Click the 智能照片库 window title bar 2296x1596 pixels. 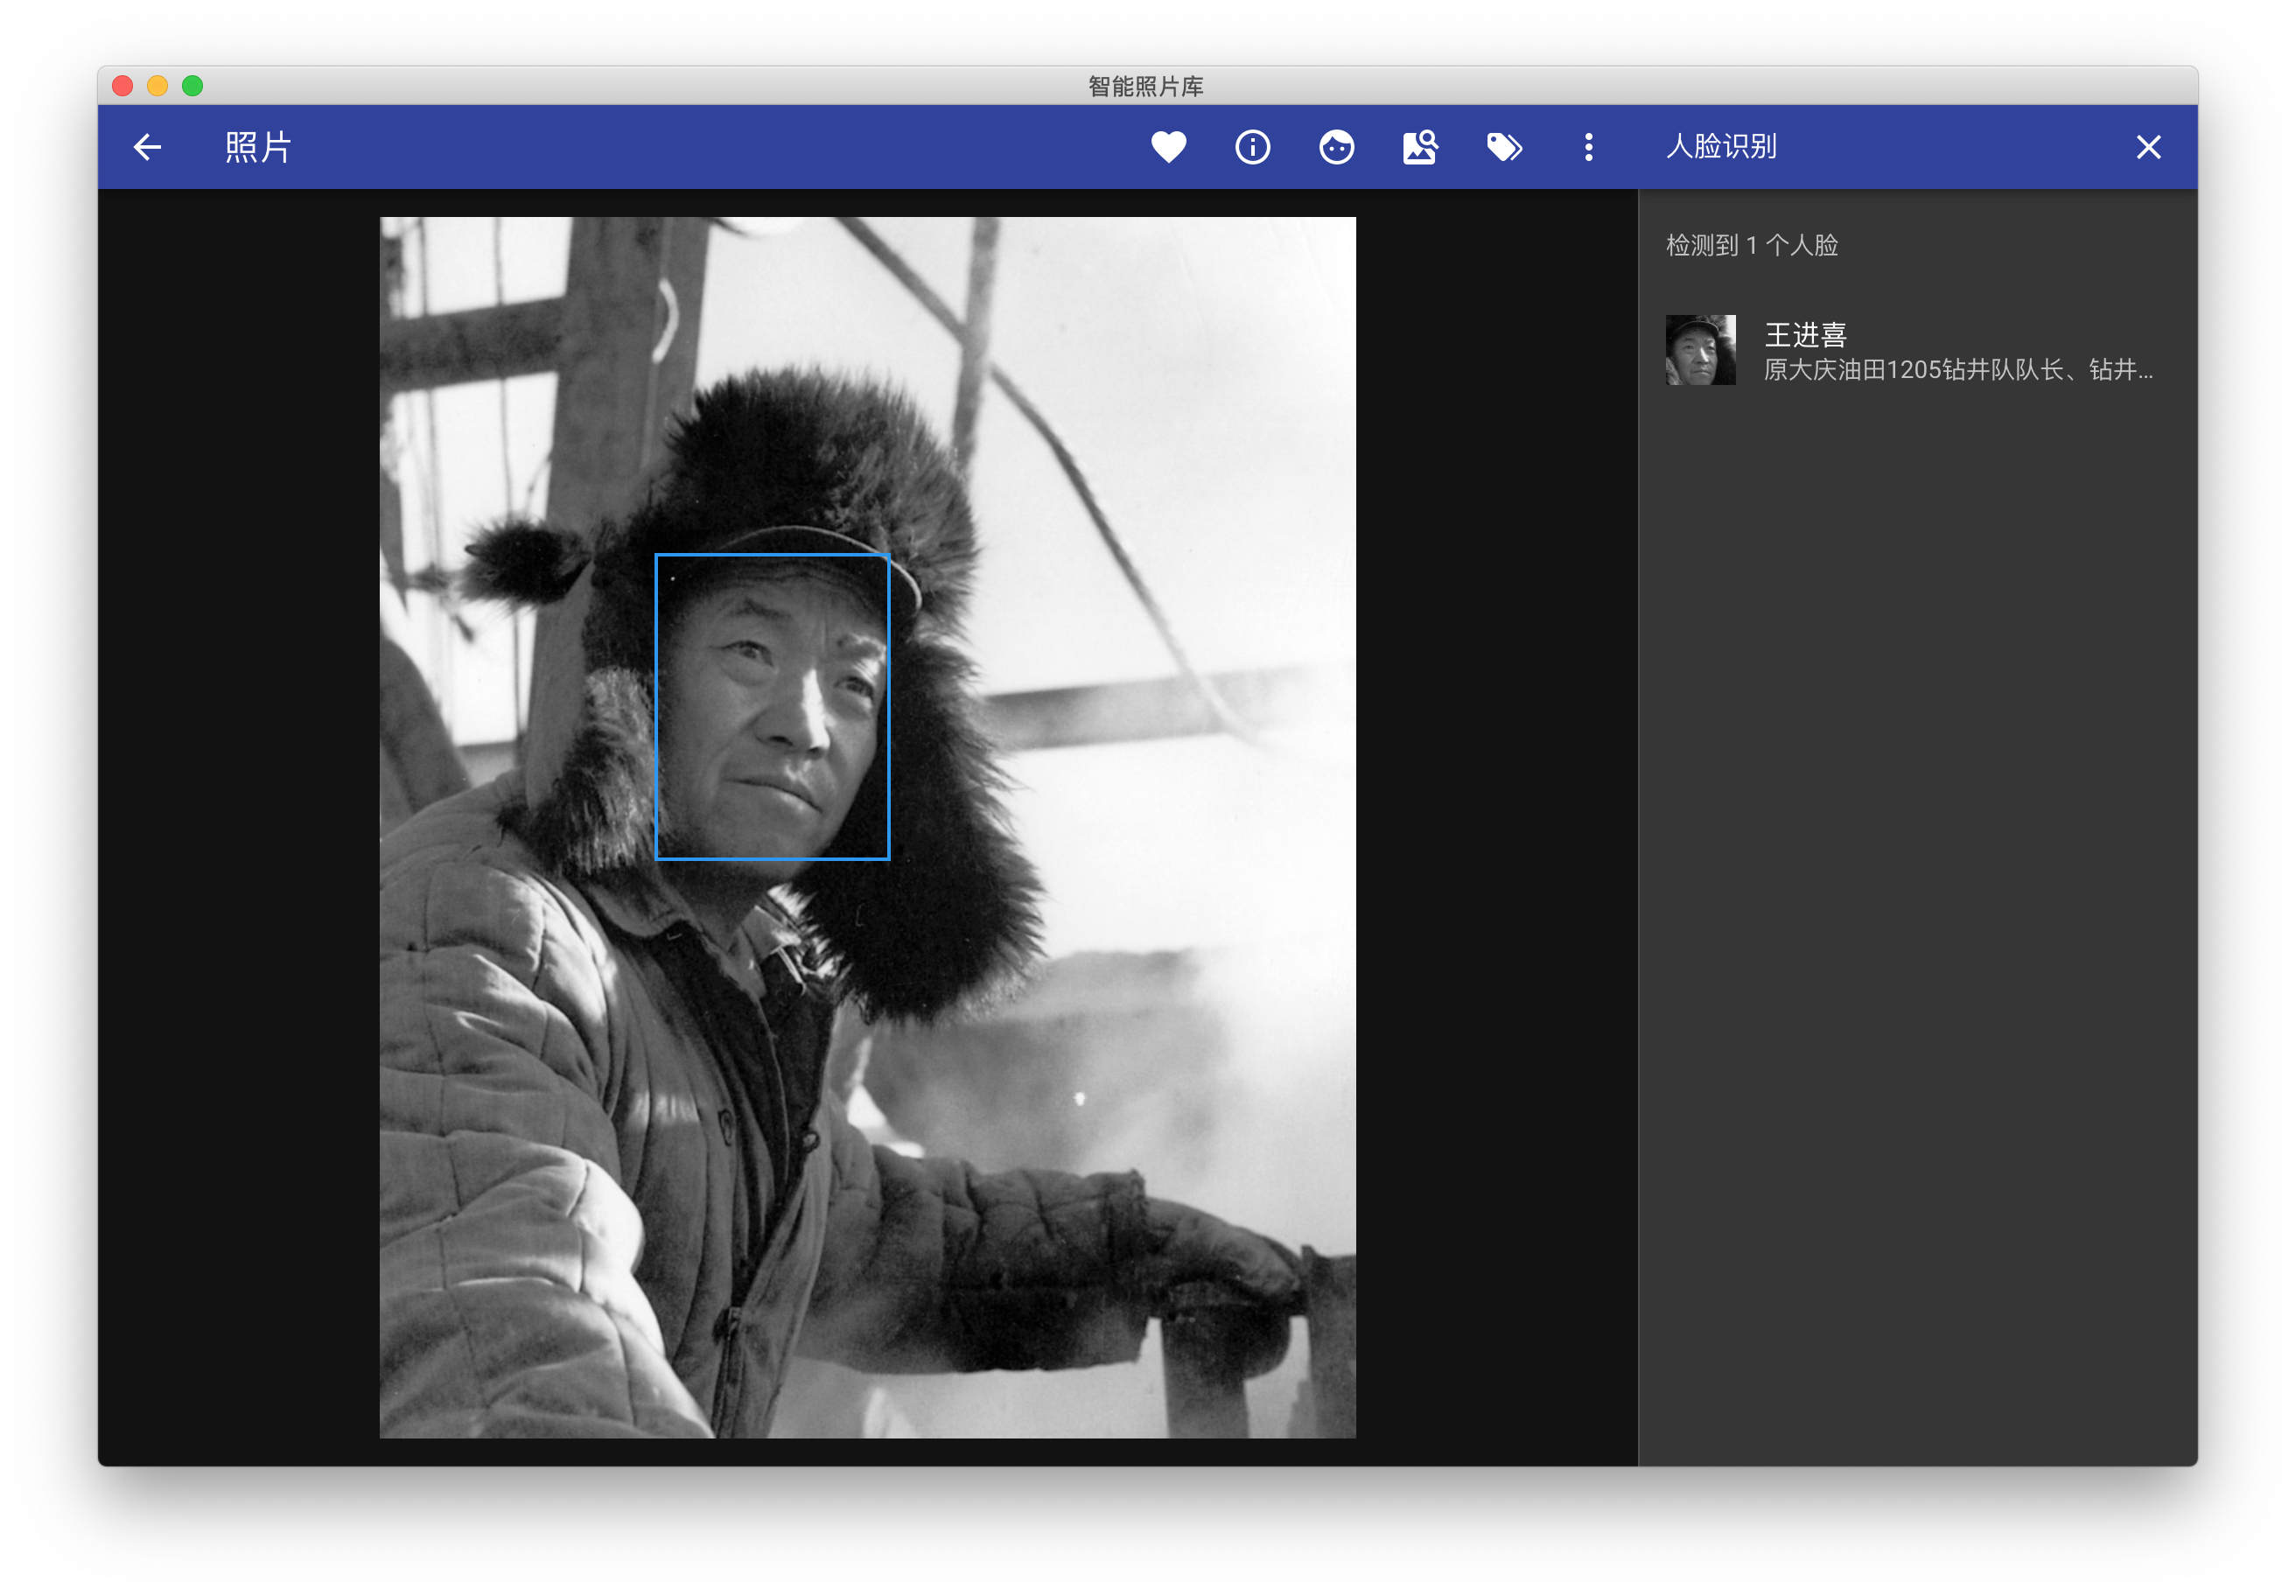[x=1146, y=86]
